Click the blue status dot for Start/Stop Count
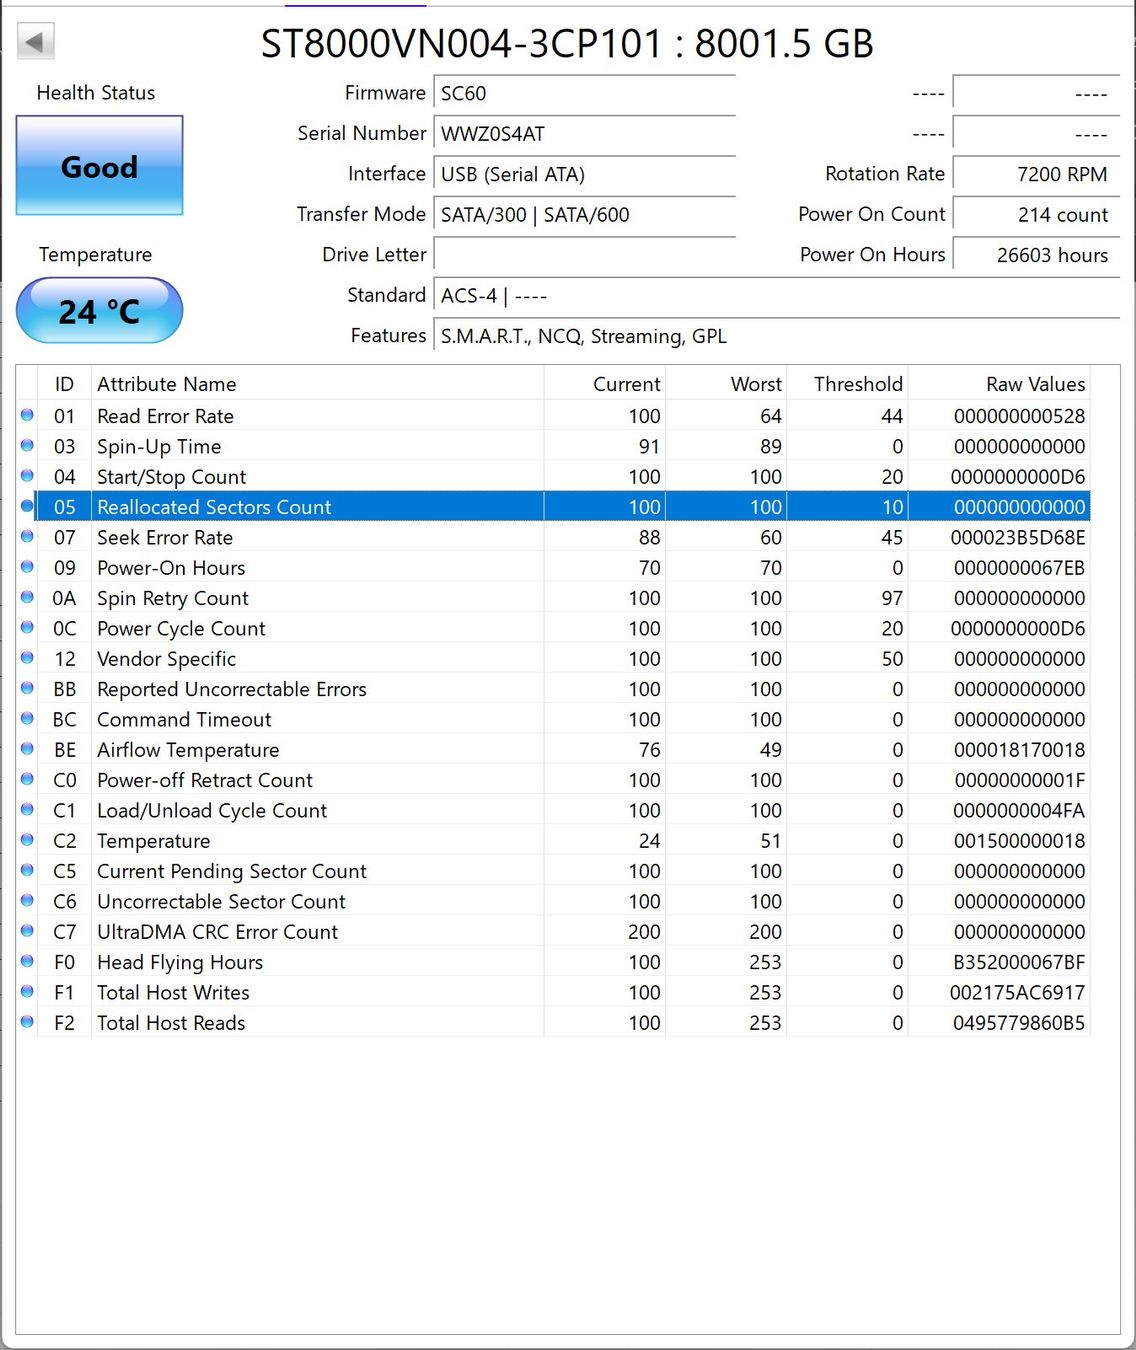This screenshot has width=1136, height=1350. click(x=27, y=476)
